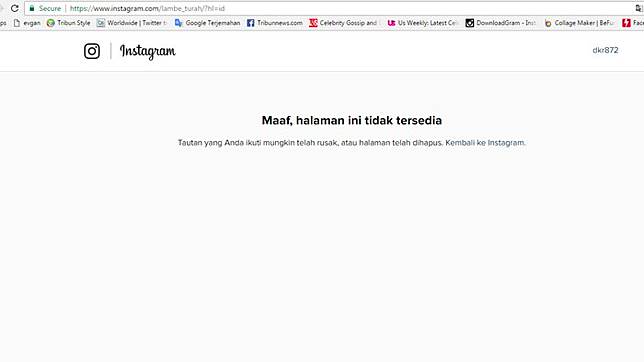This screenshot has width=644, height=362.
Task: Open the DownloadGram bookmark
Action: 501,23
